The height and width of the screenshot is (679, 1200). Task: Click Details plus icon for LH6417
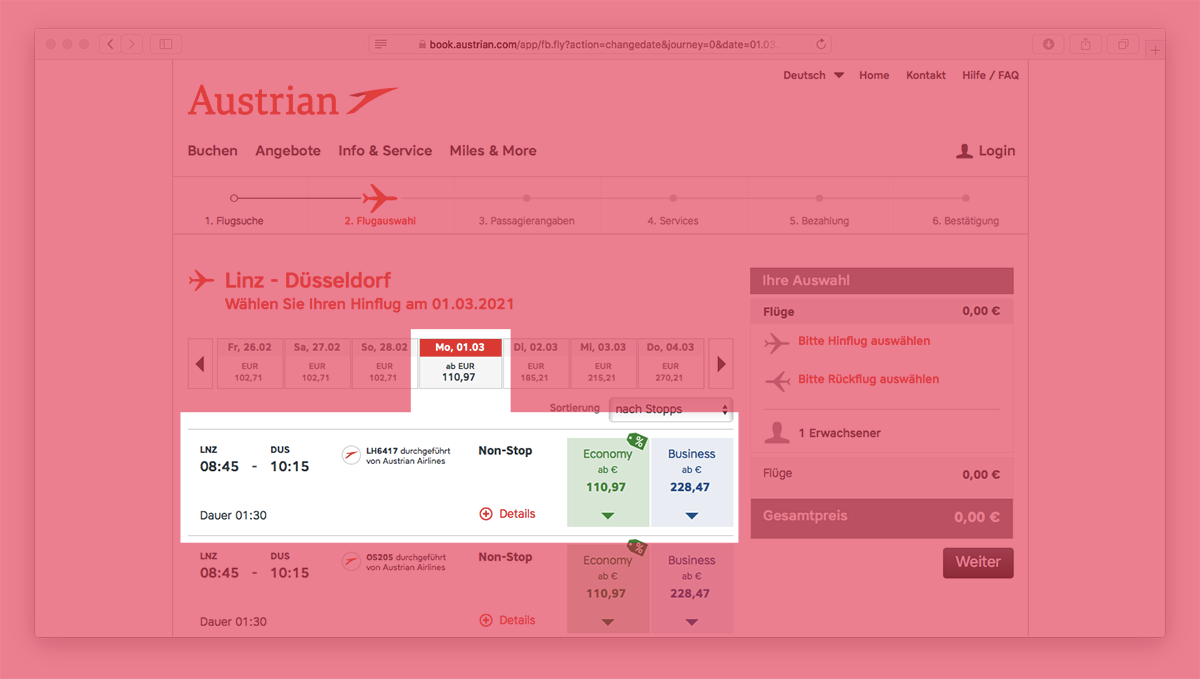click(x=486, y=514)
